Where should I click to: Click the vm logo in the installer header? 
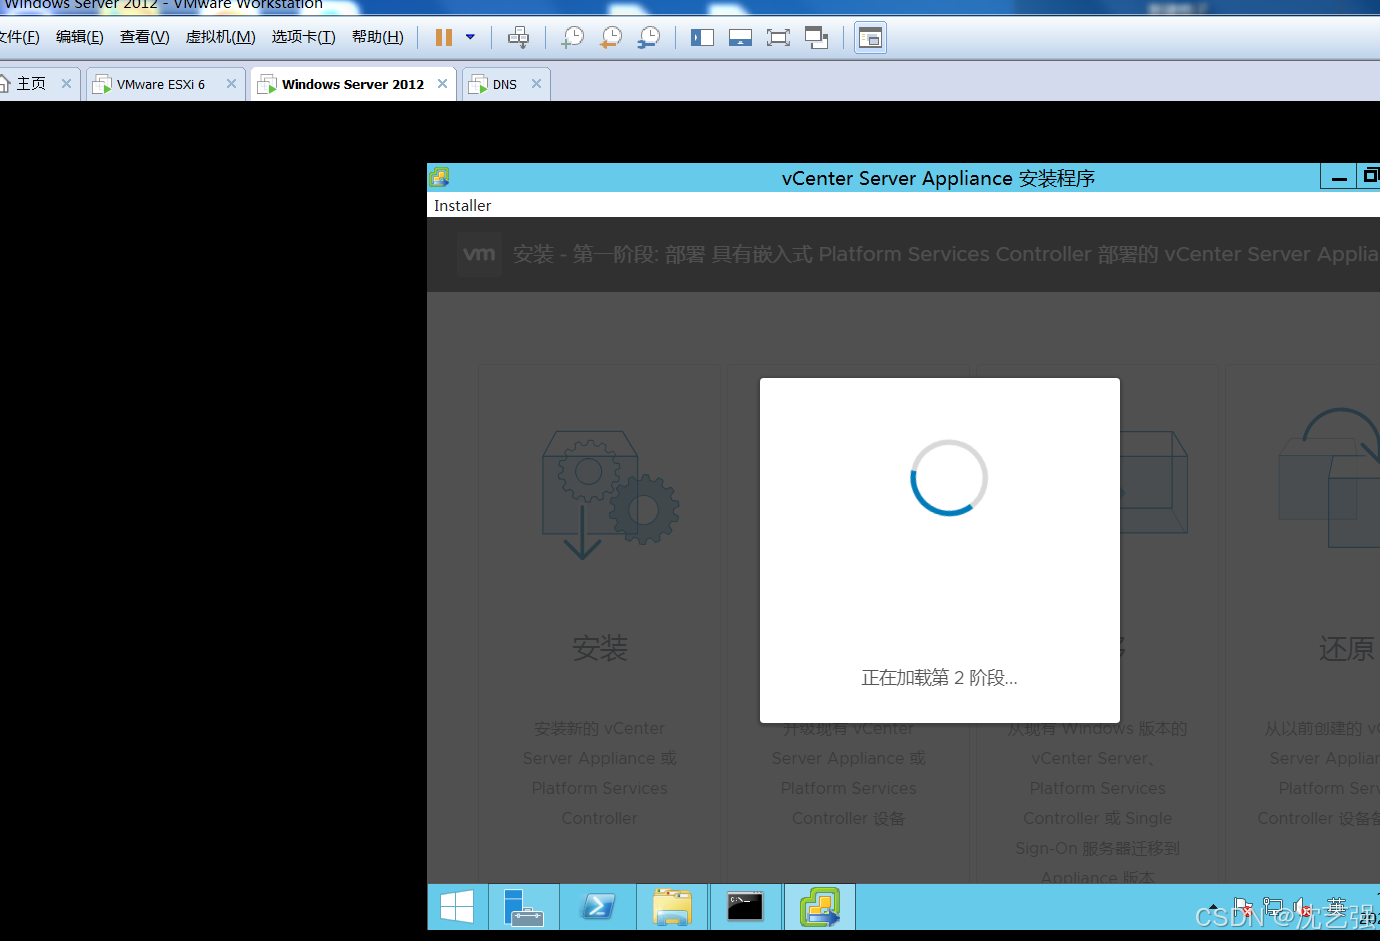(479, 254)
